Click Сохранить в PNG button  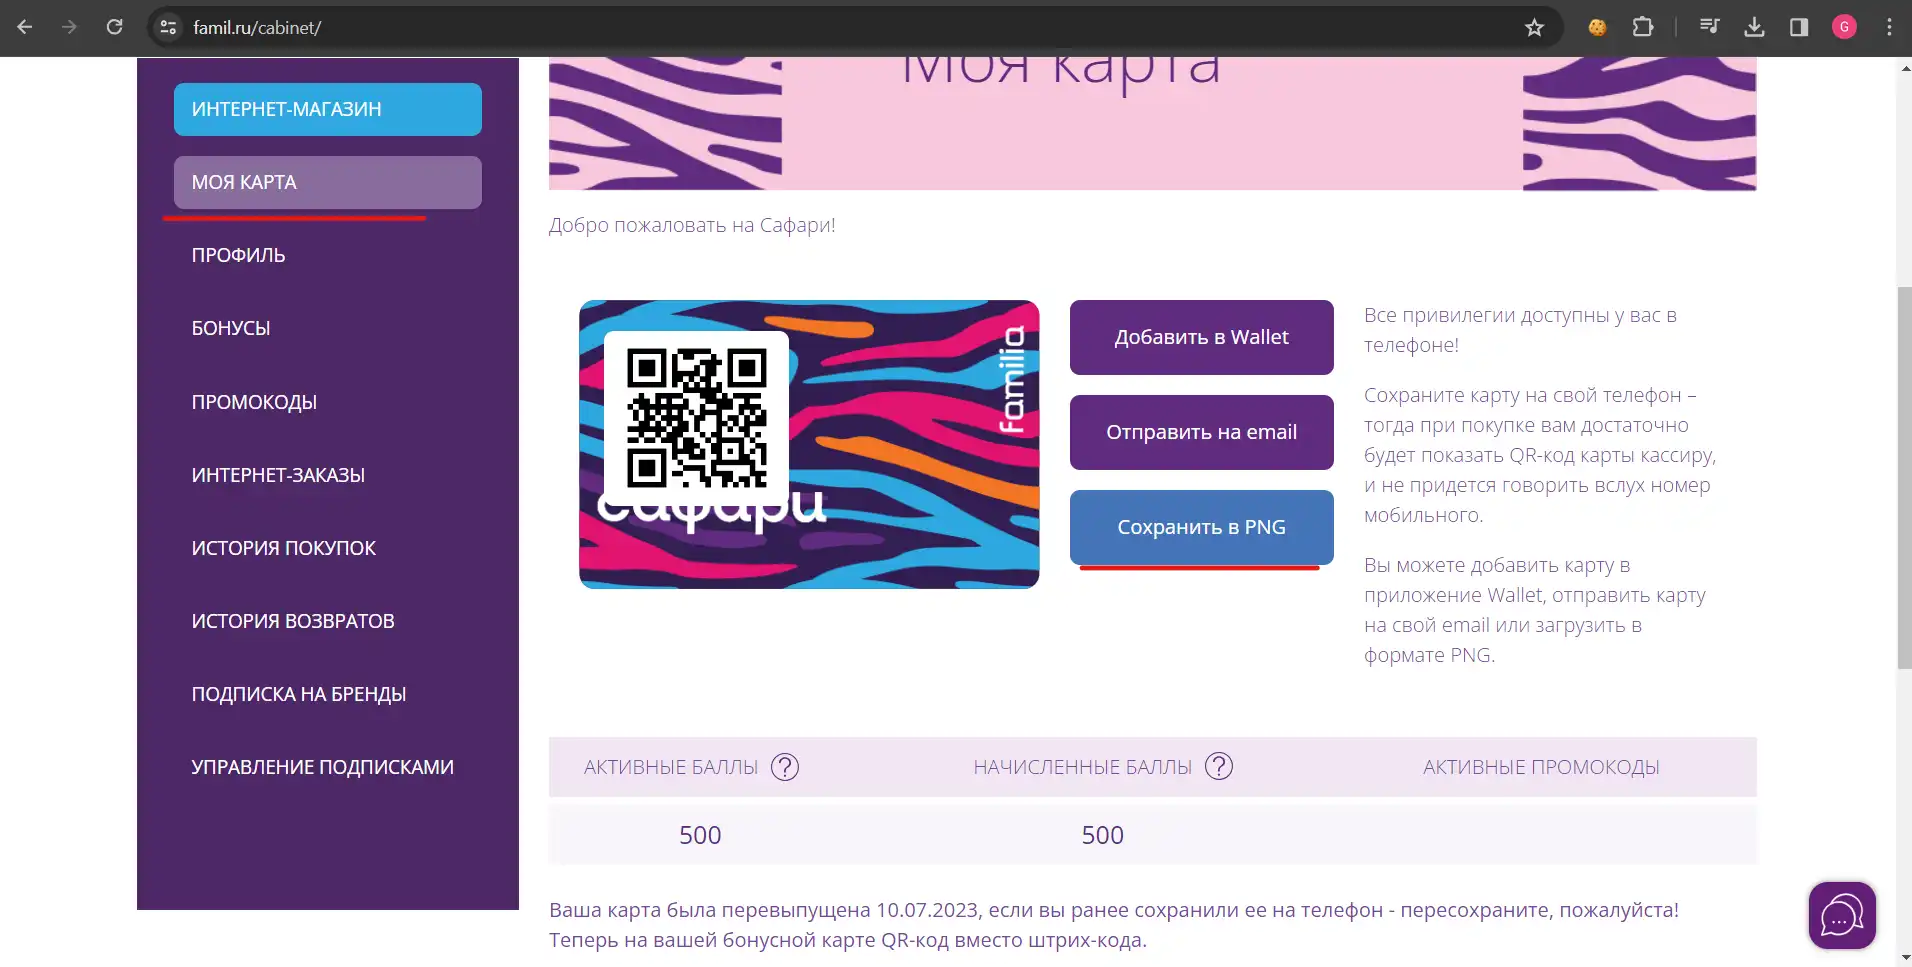[1201, 527]
